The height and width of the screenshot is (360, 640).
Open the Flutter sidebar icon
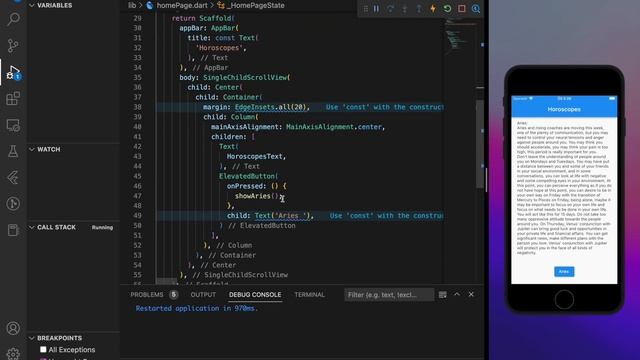pyautogui.click(x=13, y=178)
